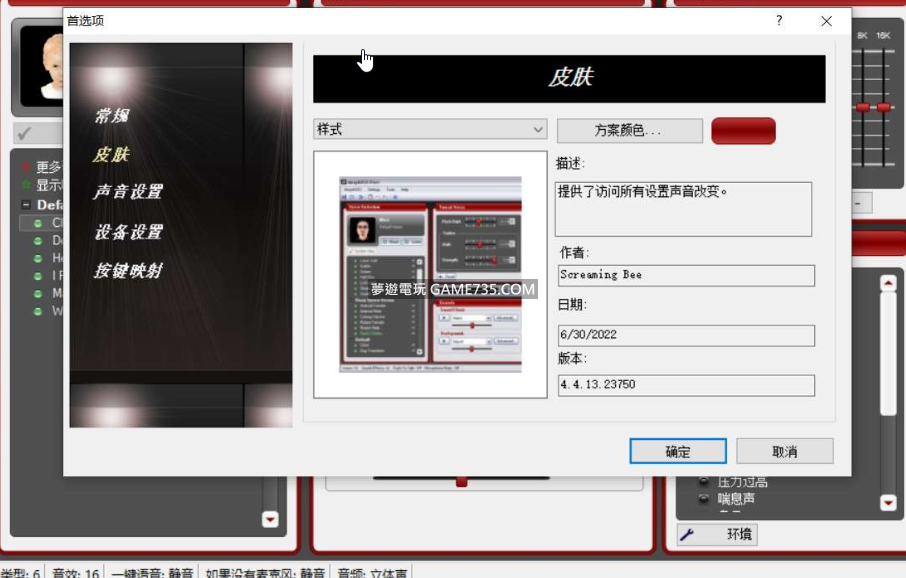Toggle the 压力过高 effect indicator
The width and height of the screenshot is (906, 578).
point(704,482)
